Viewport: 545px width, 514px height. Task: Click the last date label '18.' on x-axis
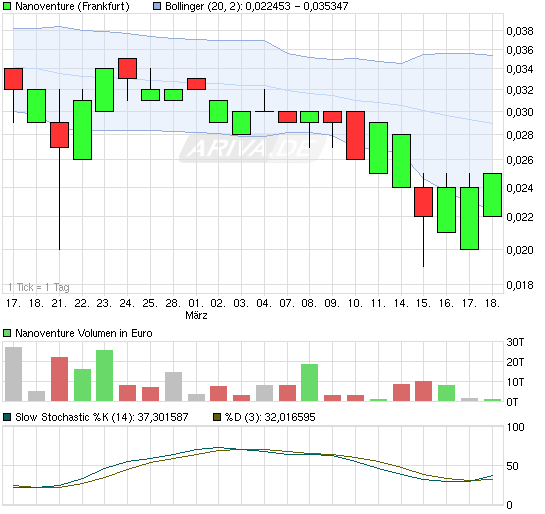click(x=493, y=303)
